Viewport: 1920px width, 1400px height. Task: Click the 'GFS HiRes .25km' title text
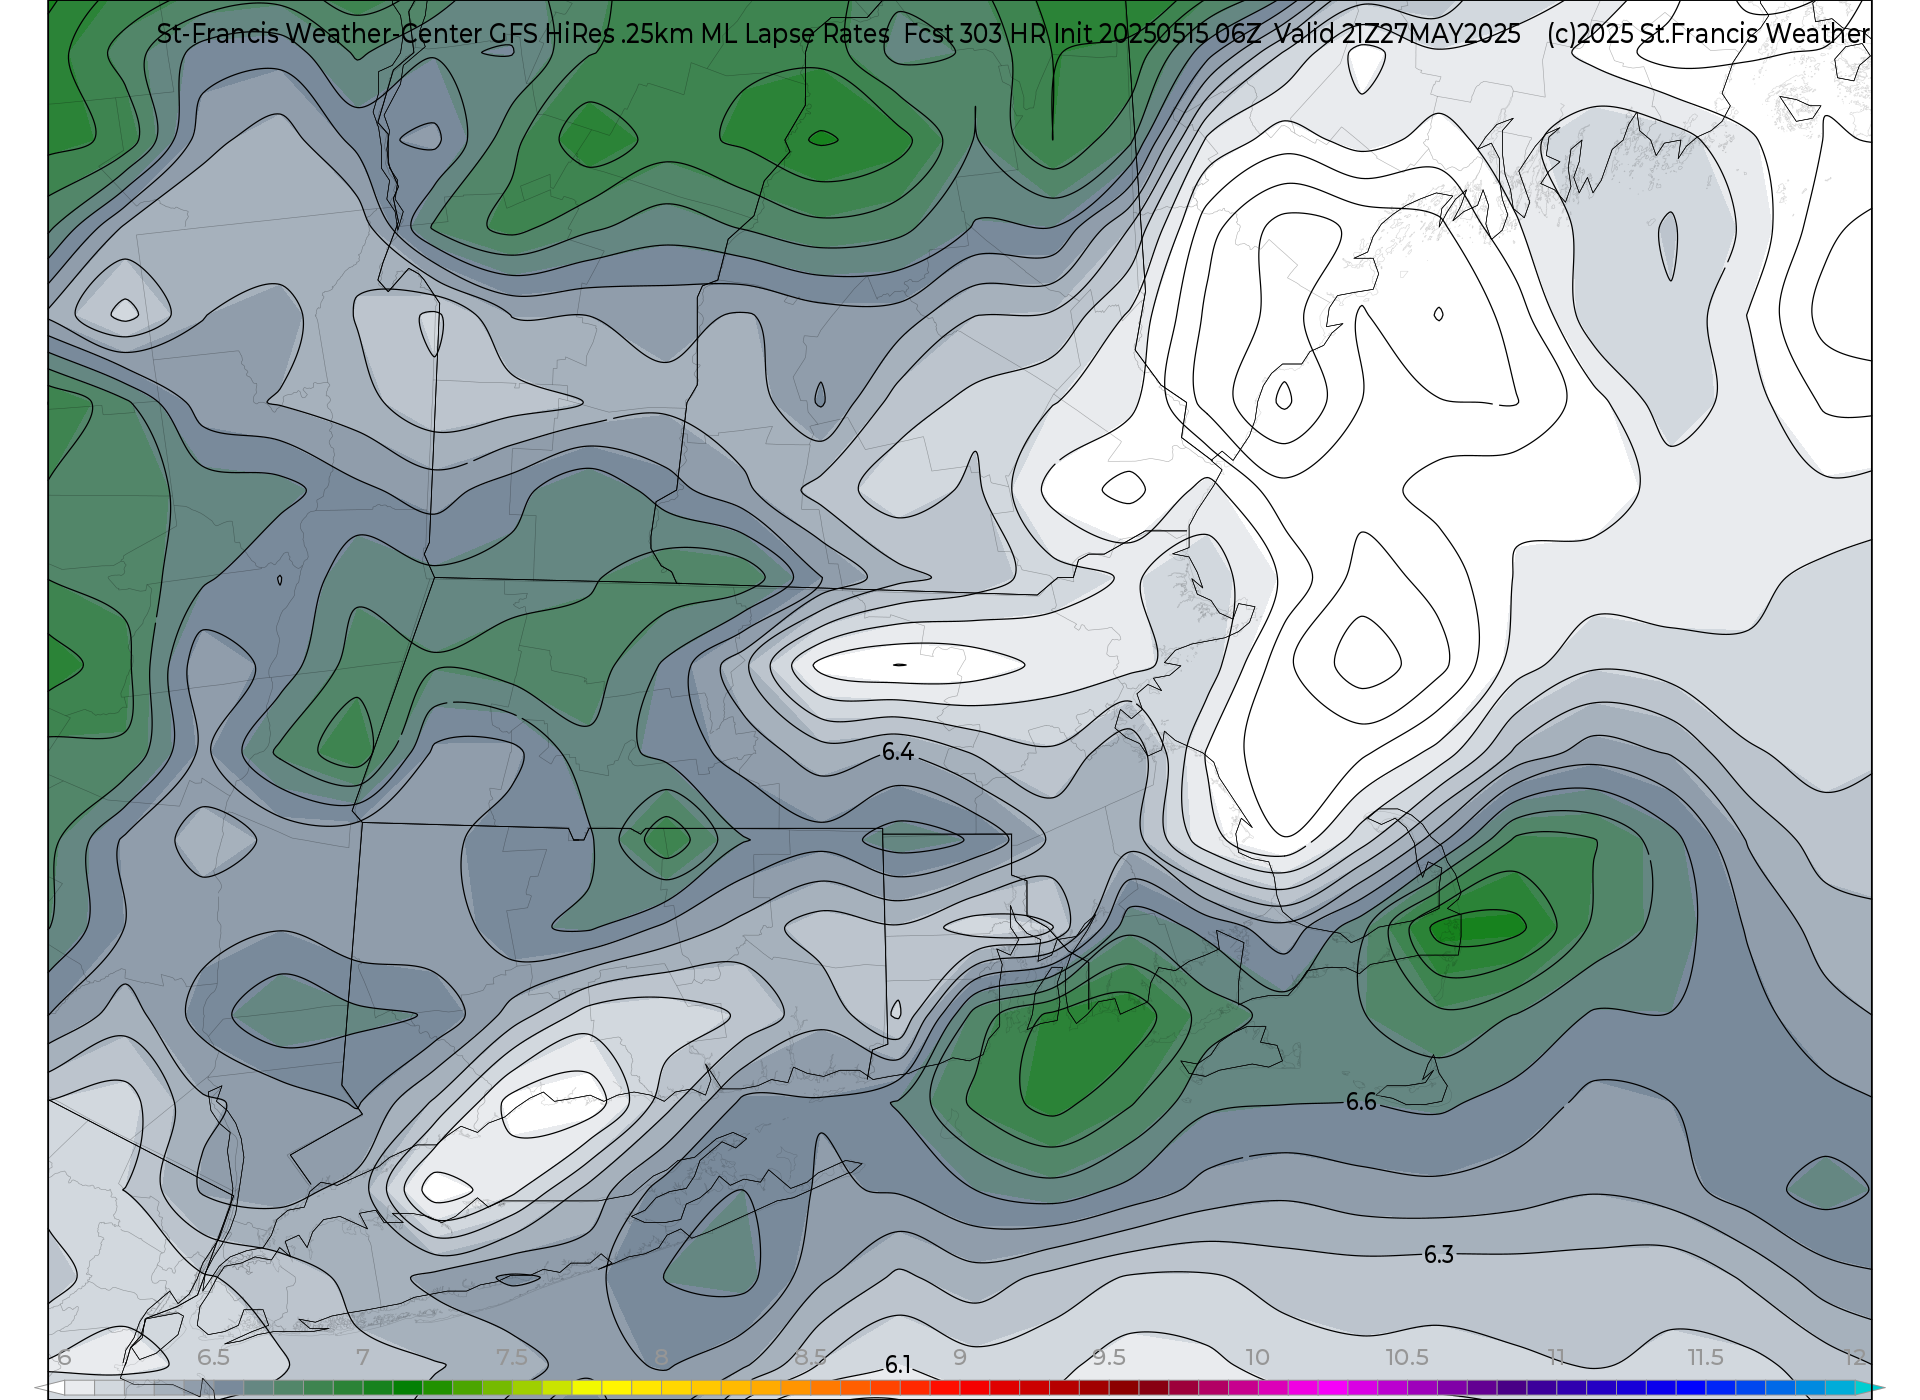[x=591, y=34]
